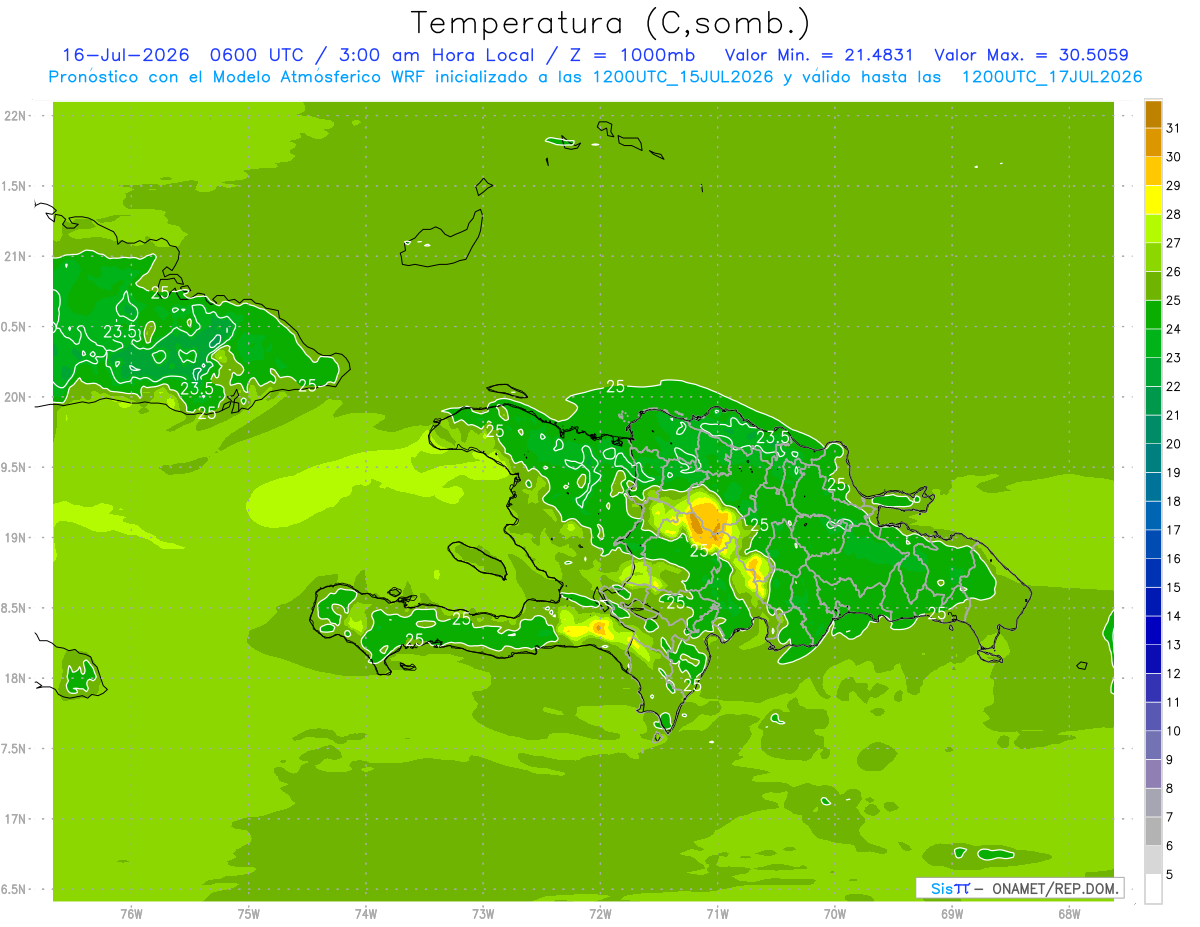Click the blue legend swatch between 13 and 14
Viewport: 1200px width, 927px height.
point(1153,631)
